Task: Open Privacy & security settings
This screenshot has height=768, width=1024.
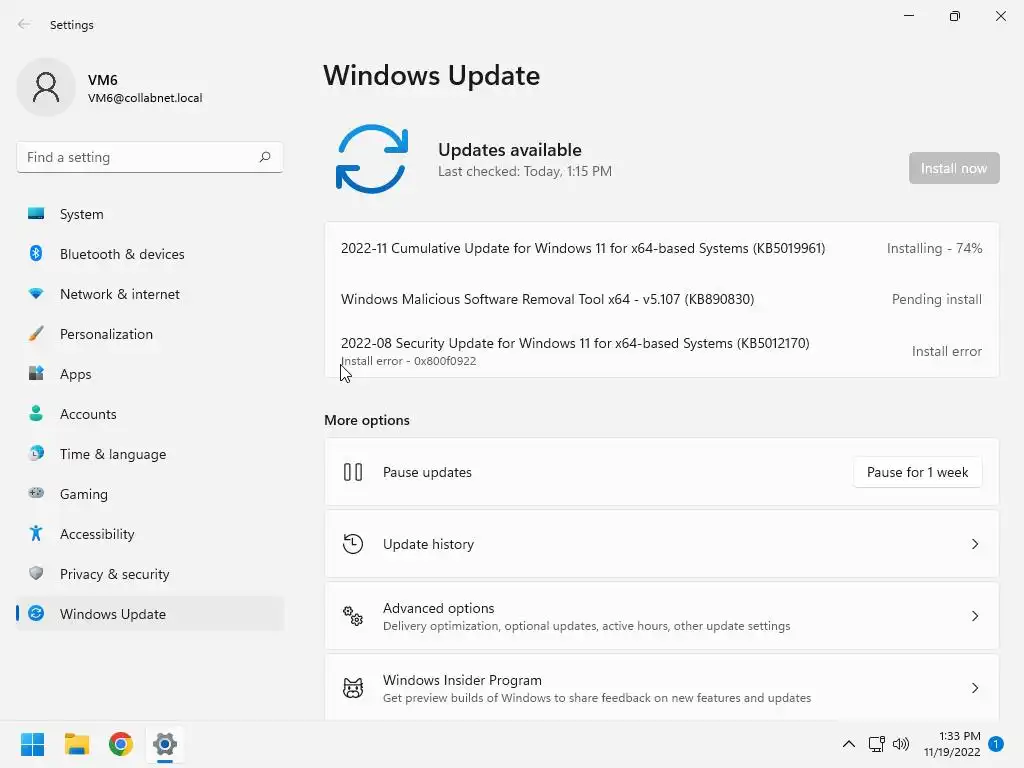Action: tap(150, 574)
